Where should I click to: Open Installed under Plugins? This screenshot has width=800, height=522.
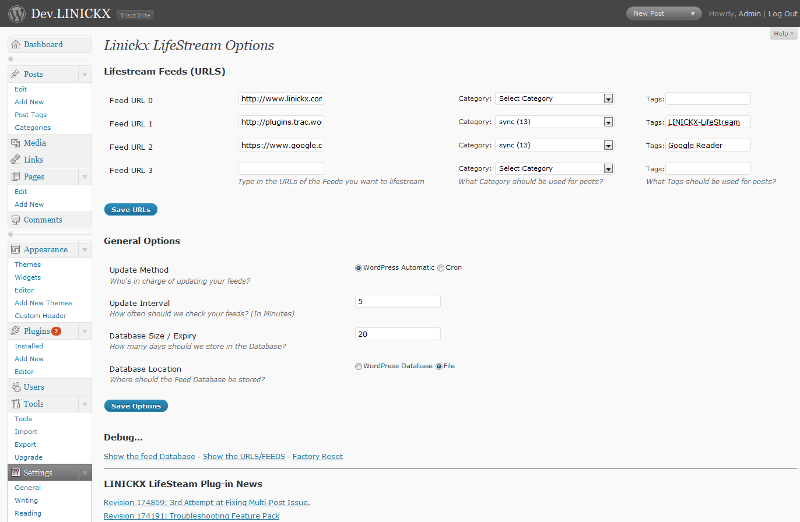29,346
